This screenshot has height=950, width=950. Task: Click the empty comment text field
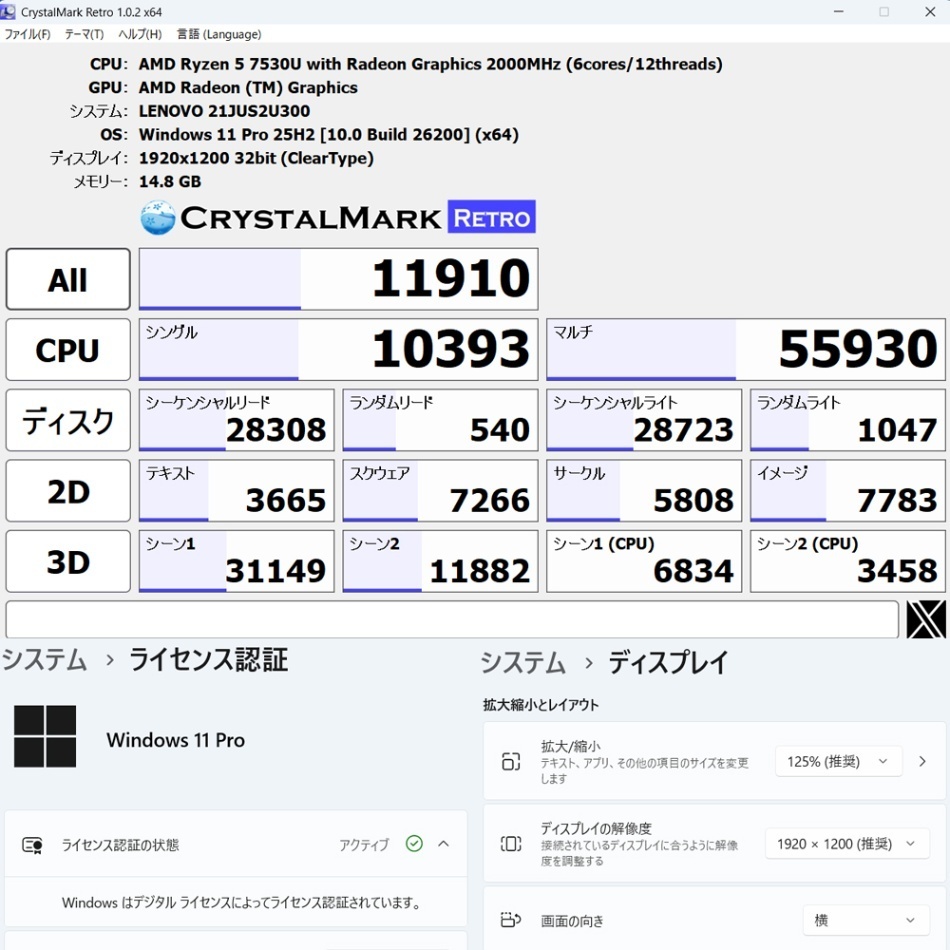tap(452, 619)
